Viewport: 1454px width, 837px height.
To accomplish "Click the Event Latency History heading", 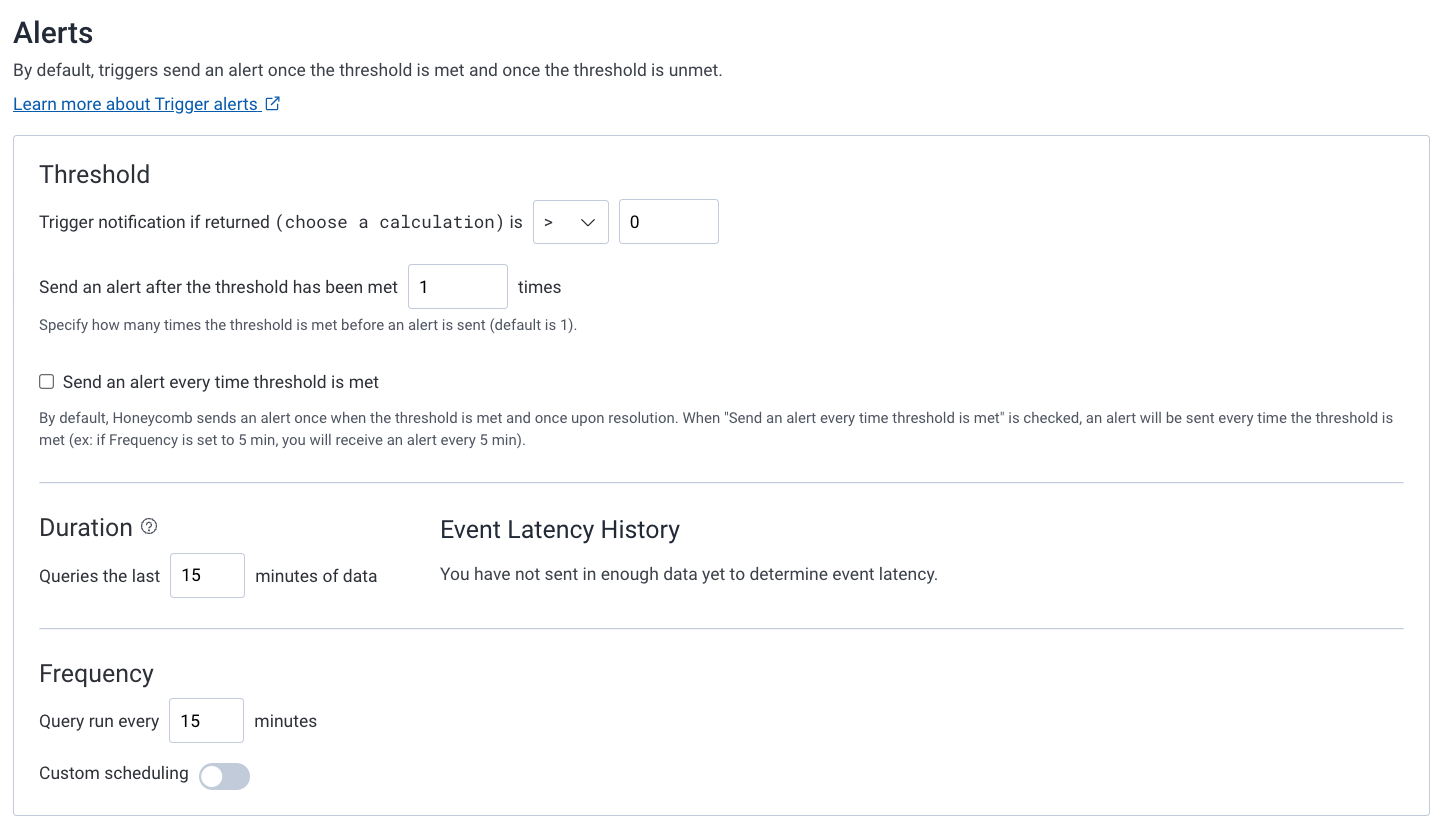I will (x=560, y=529).
